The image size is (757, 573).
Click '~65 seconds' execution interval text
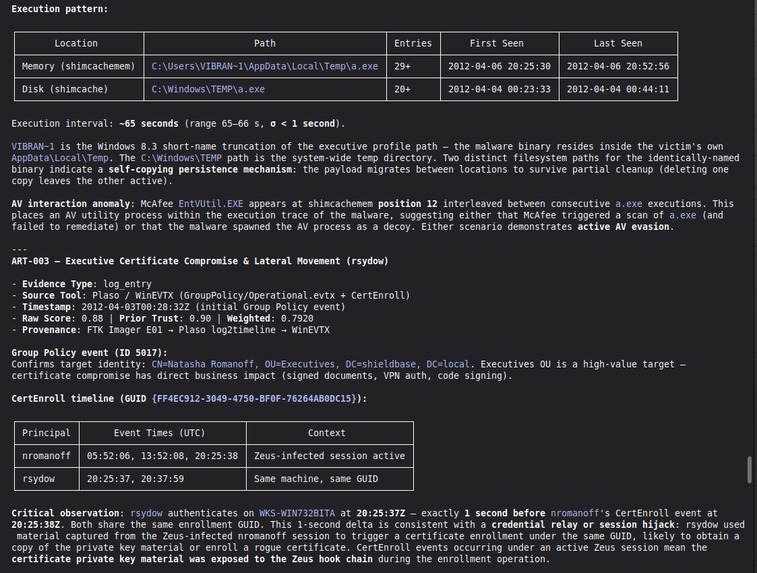[x=149, y=124]
